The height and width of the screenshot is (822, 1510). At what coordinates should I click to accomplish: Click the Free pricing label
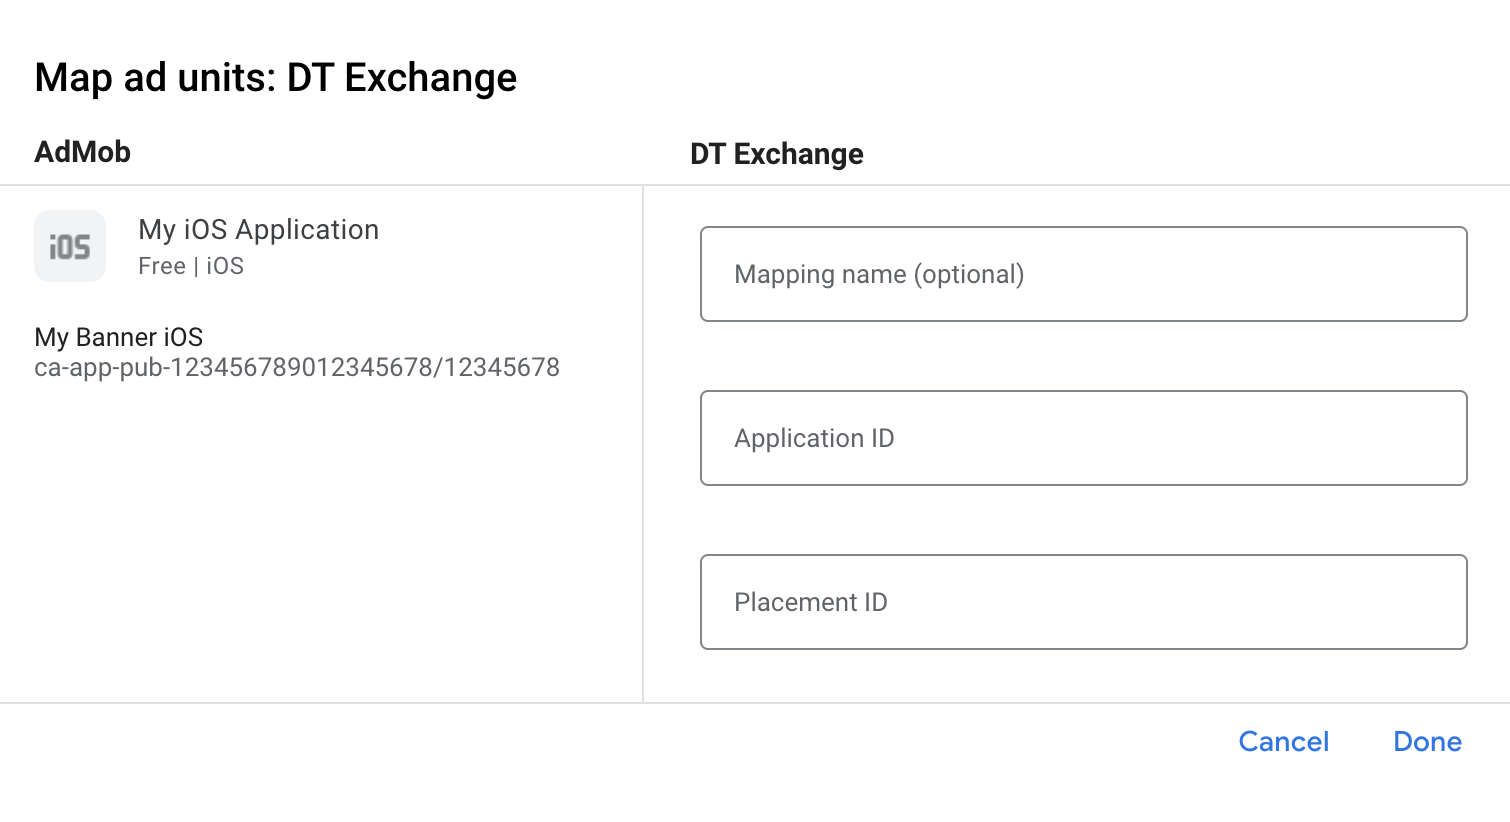click(x=162, y=266)
